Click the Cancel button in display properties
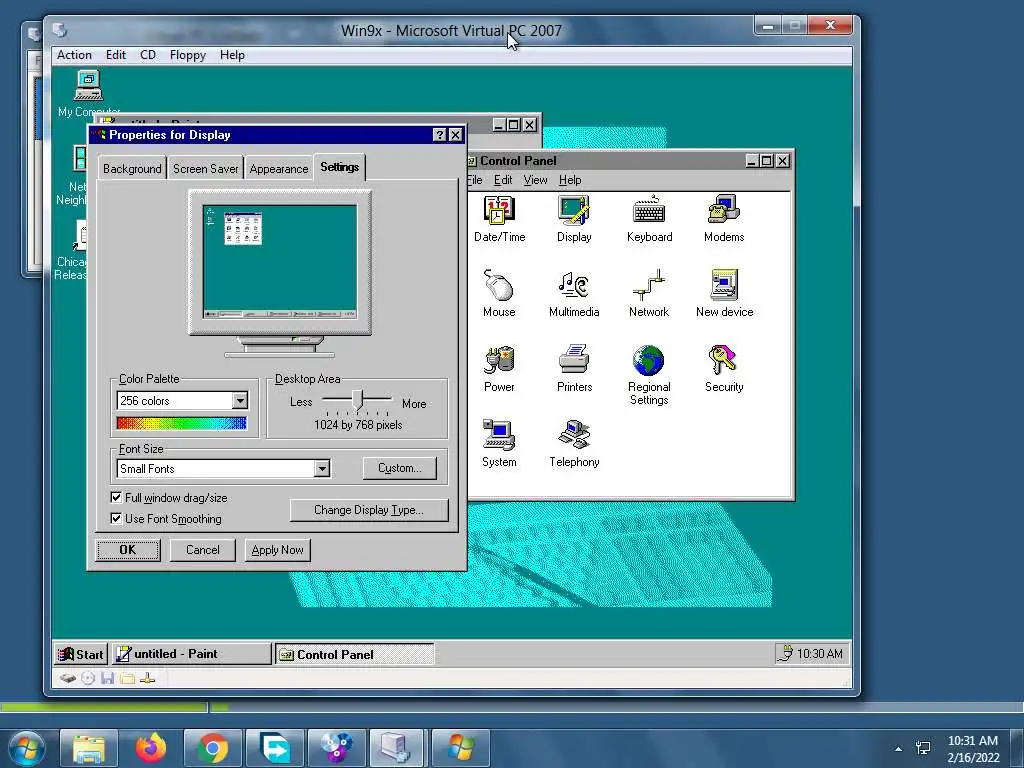Screen dimensions: 1024x768 pyautogui.click(x=202, y=550)
